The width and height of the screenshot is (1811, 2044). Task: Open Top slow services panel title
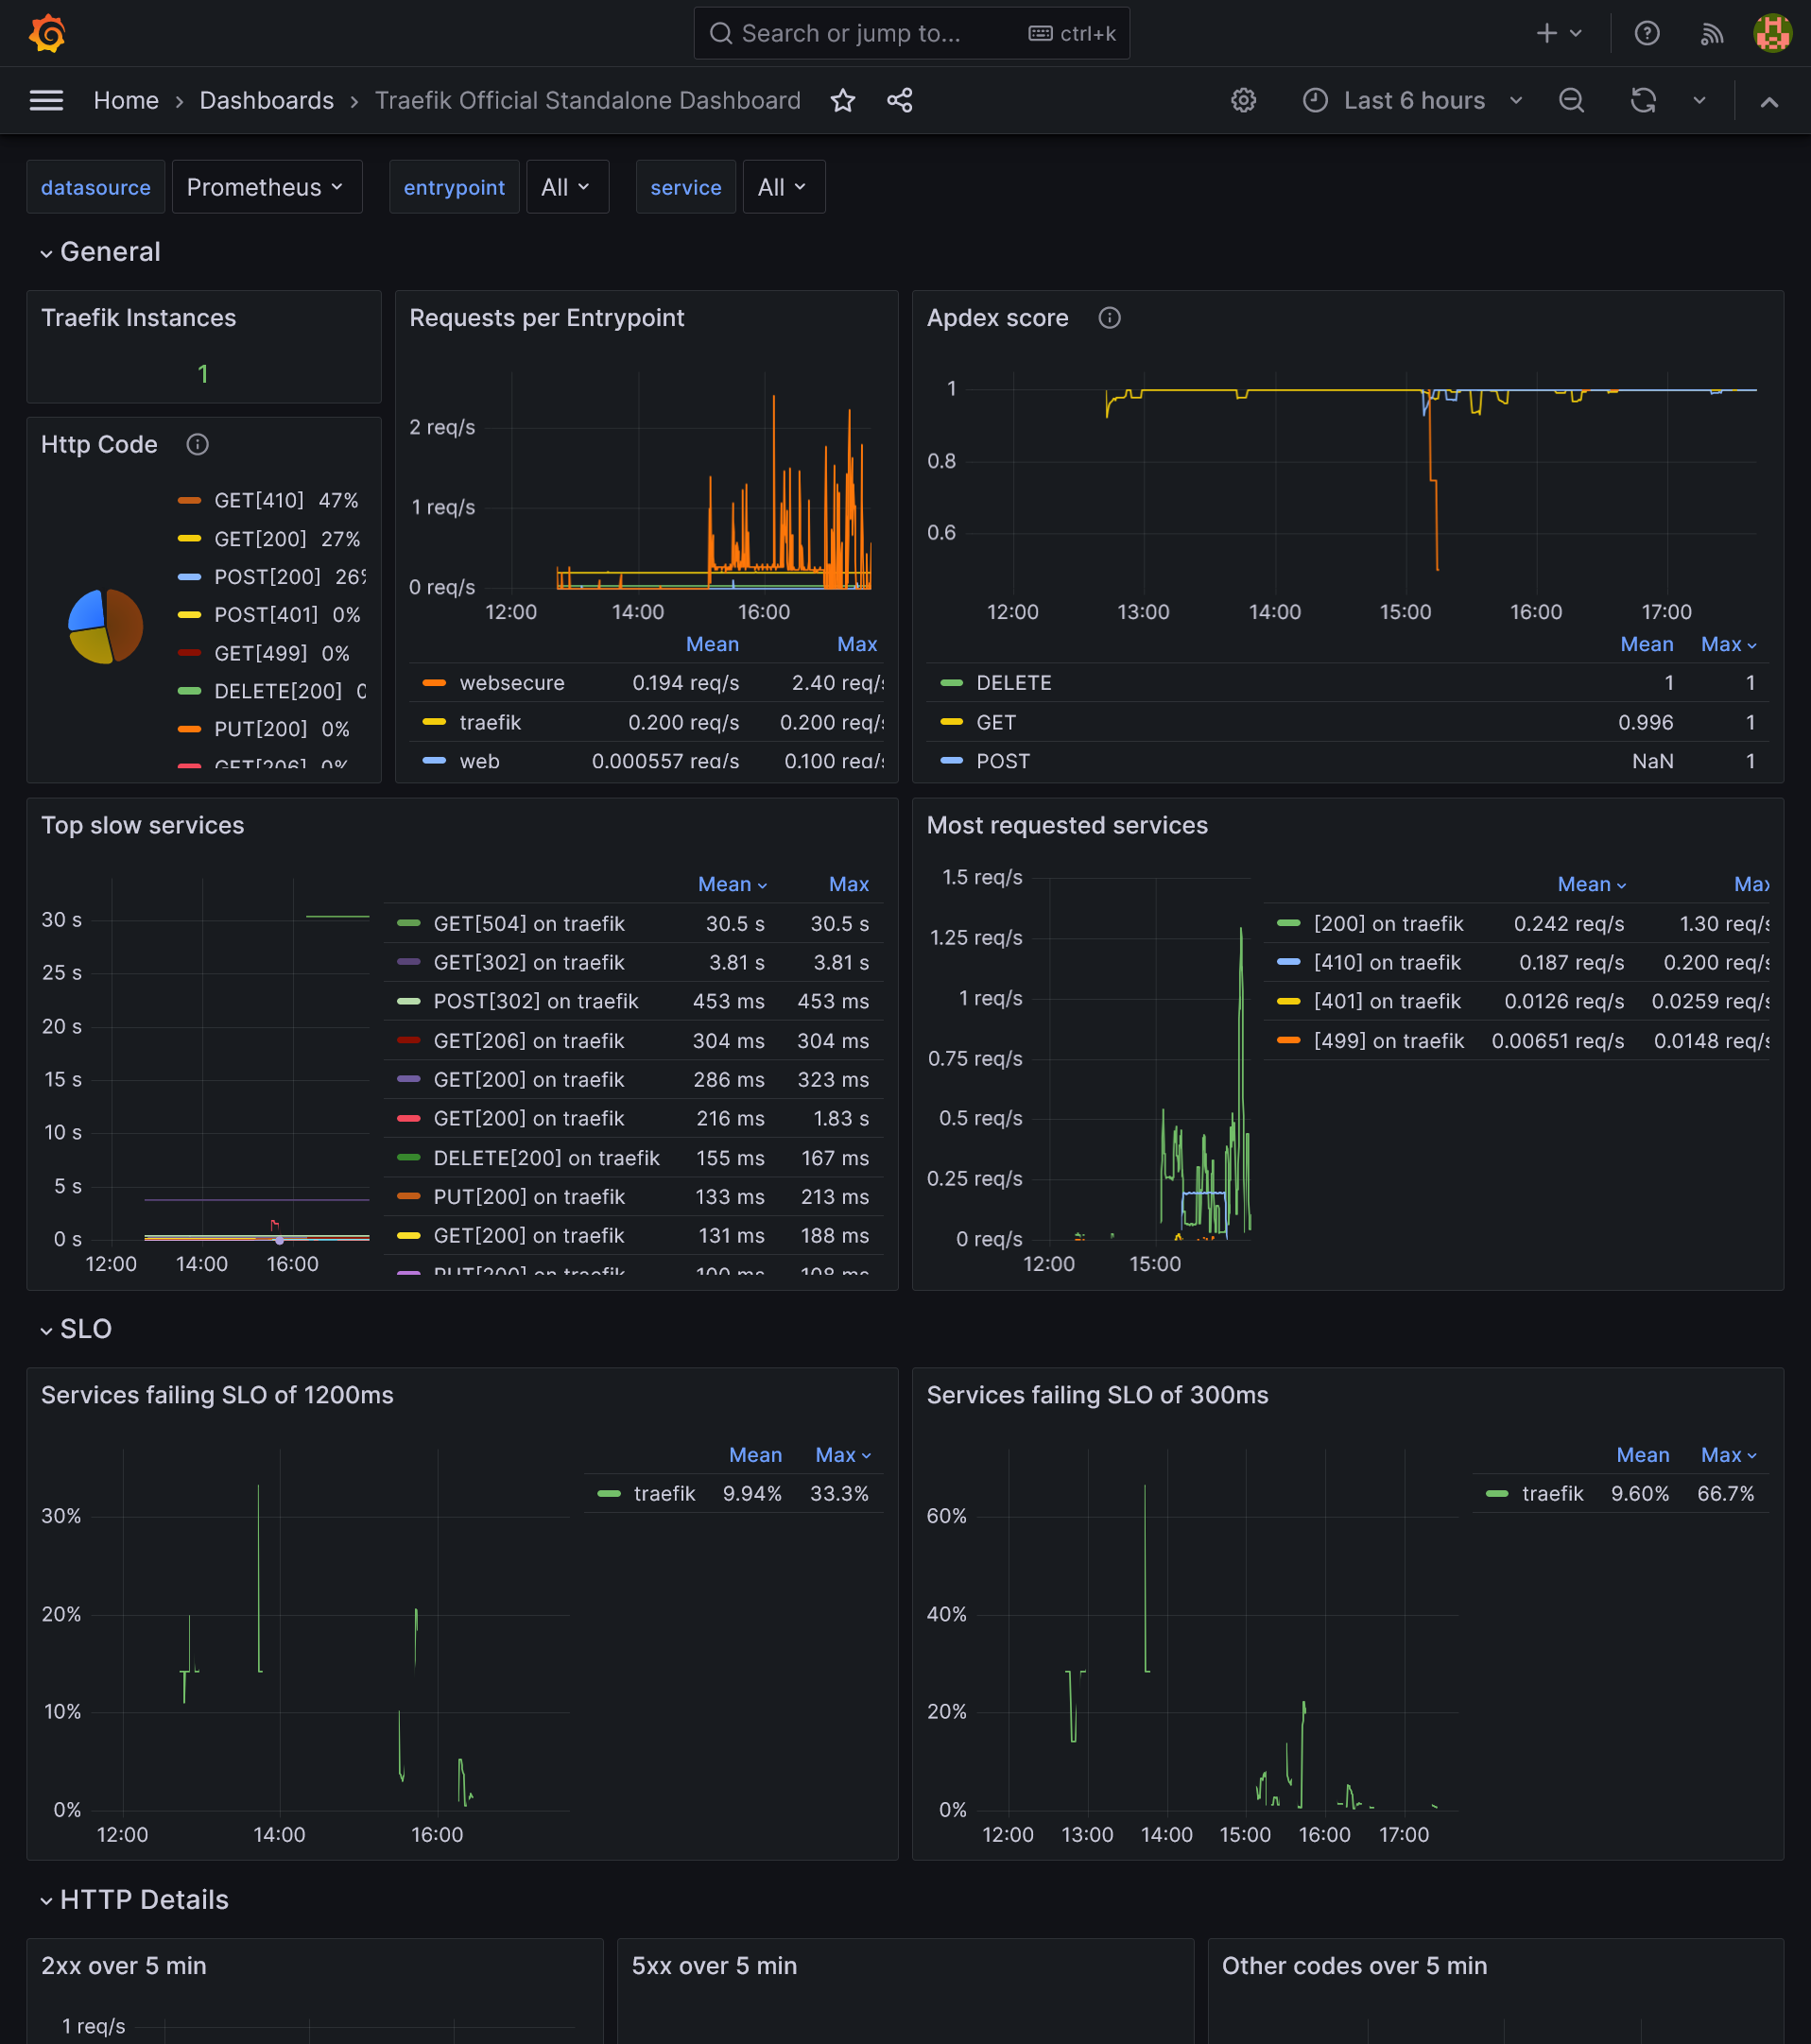point(142,826)
